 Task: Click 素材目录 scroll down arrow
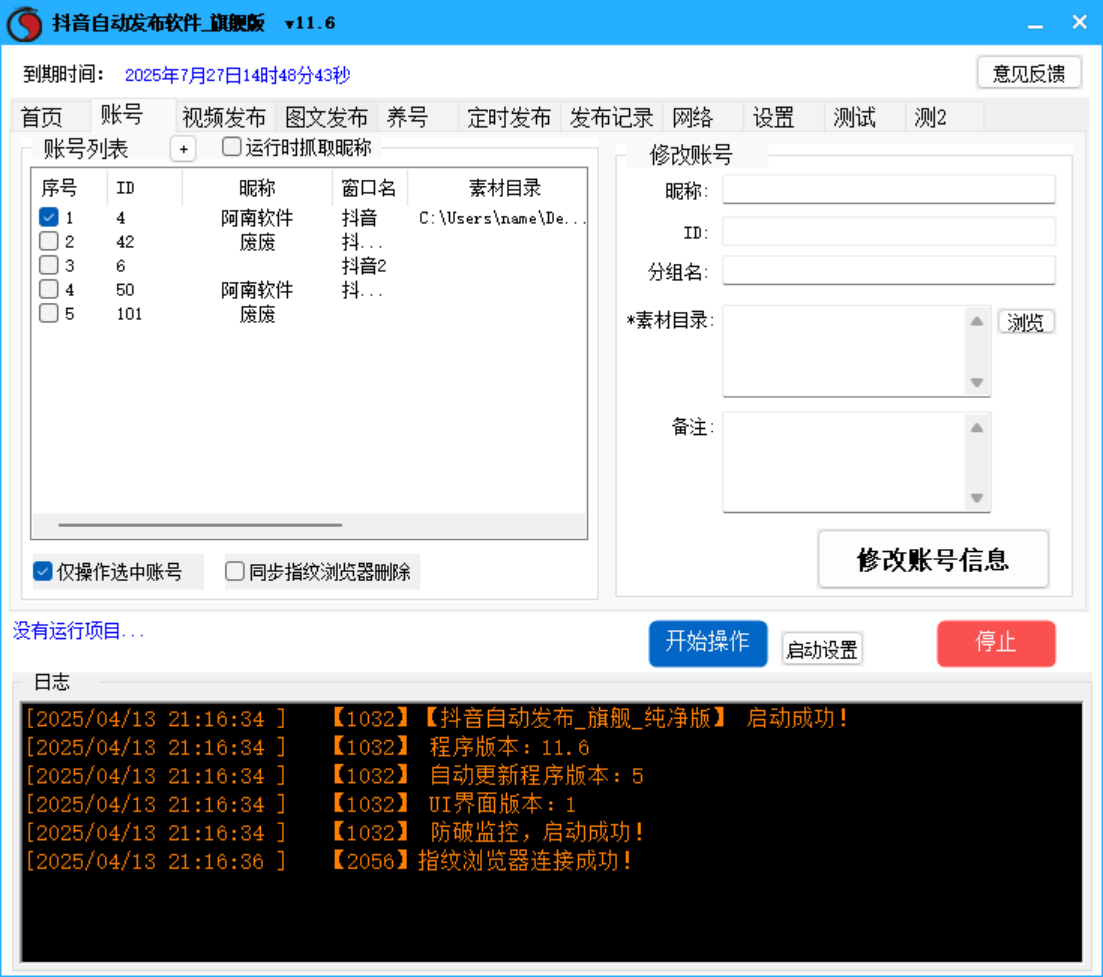coord(977,383)
